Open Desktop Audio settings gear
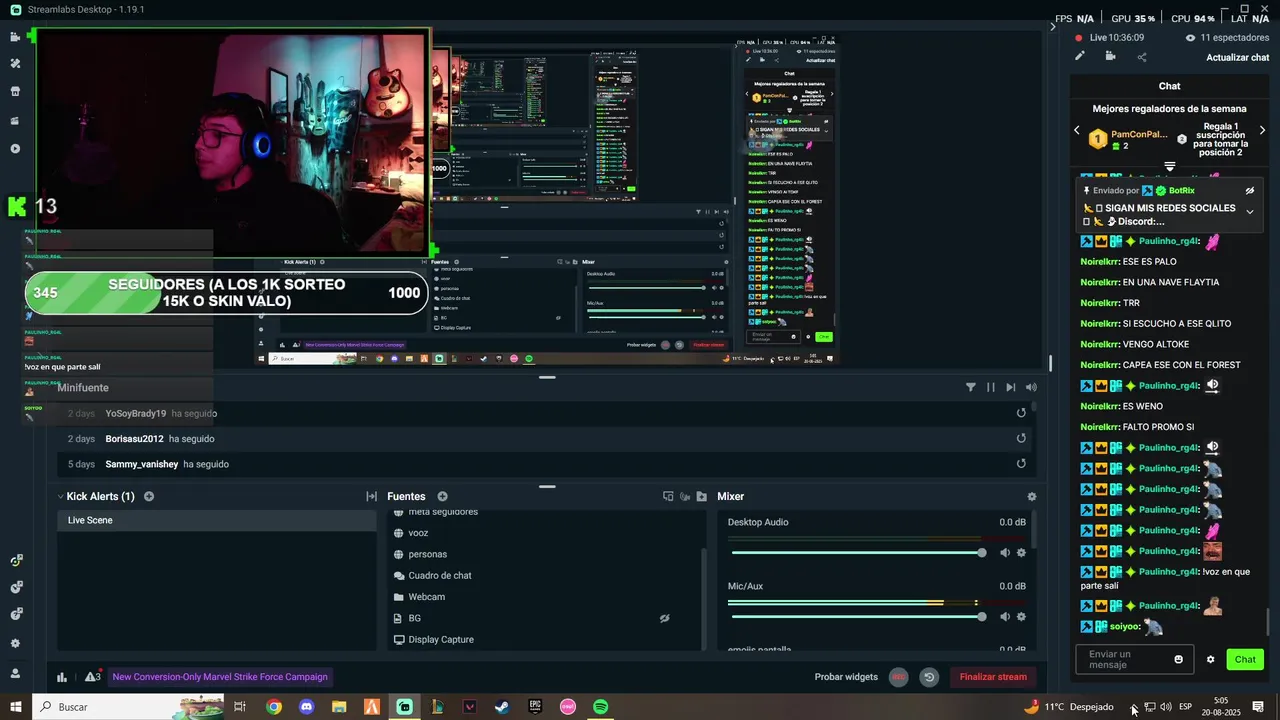The image size is (1280, 720). pyautogui.click(x=1021, y=553)
